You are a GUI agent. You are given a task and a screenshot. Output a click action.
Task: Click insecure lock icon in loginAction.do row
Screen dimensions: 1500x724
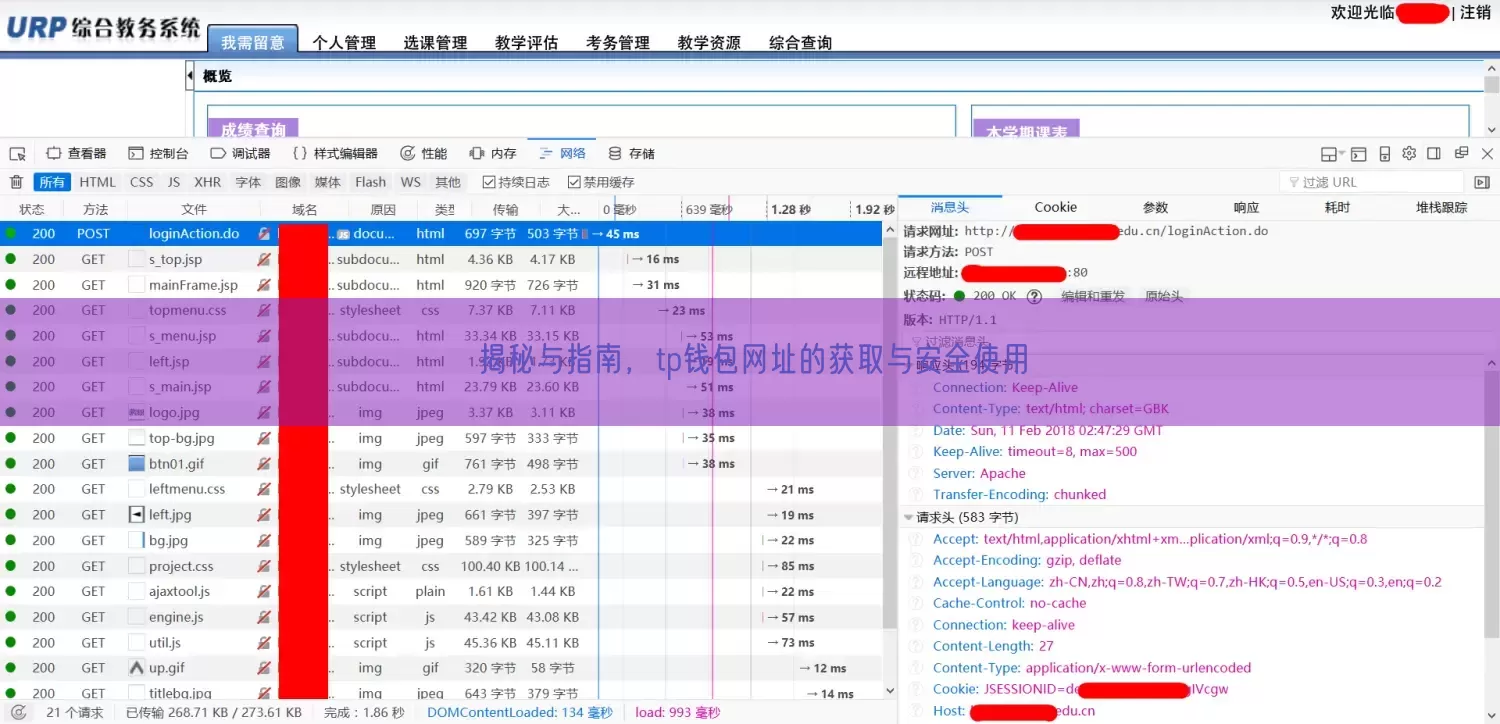pyautogui.click(x=264, y=234)
